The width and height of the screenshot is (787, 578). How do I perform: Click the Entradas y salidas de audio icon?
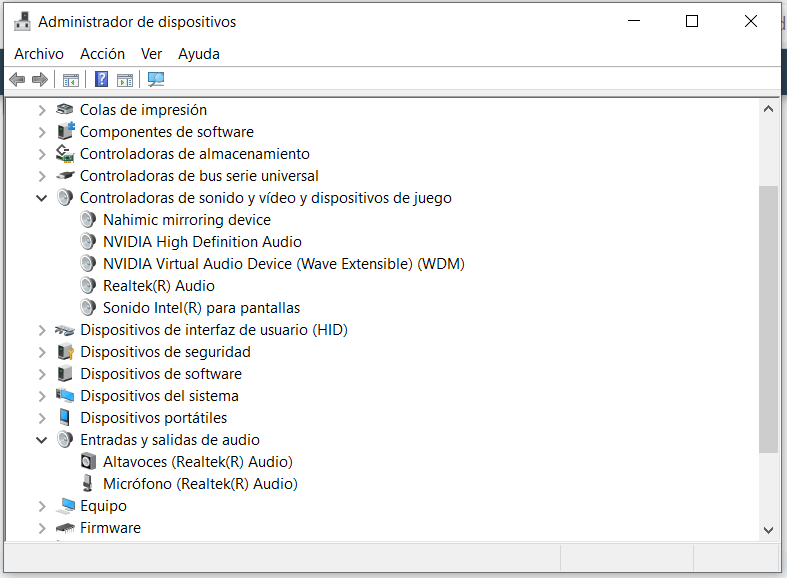tap(65, 440)
